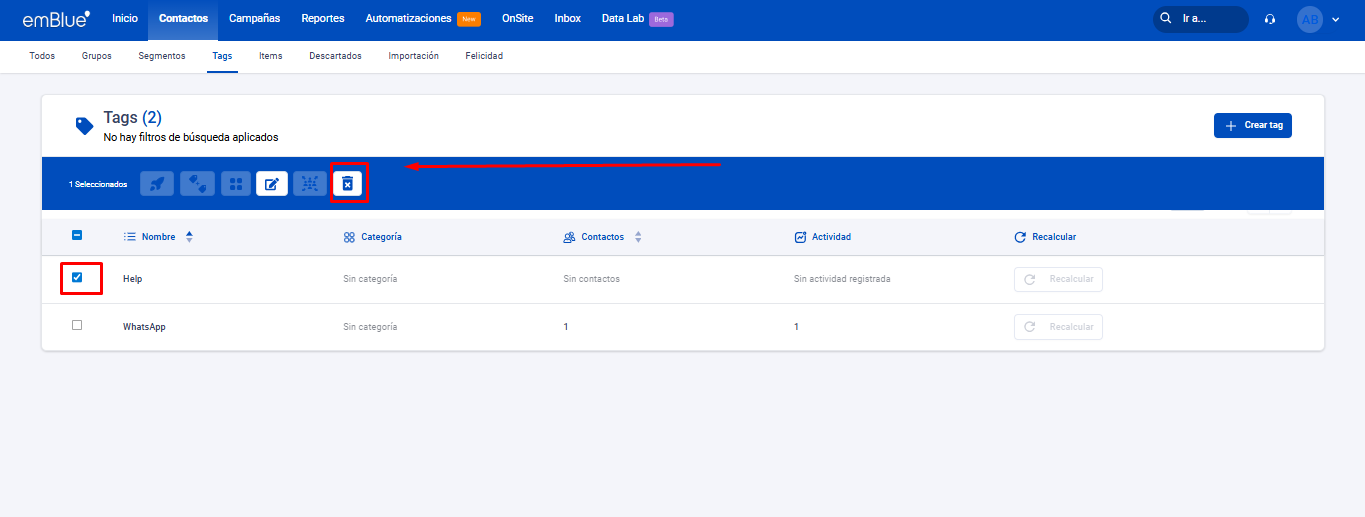Click the tags icon in selection toolbar
Viewport: 1365px width, 517px height.
tap(197, 184)
